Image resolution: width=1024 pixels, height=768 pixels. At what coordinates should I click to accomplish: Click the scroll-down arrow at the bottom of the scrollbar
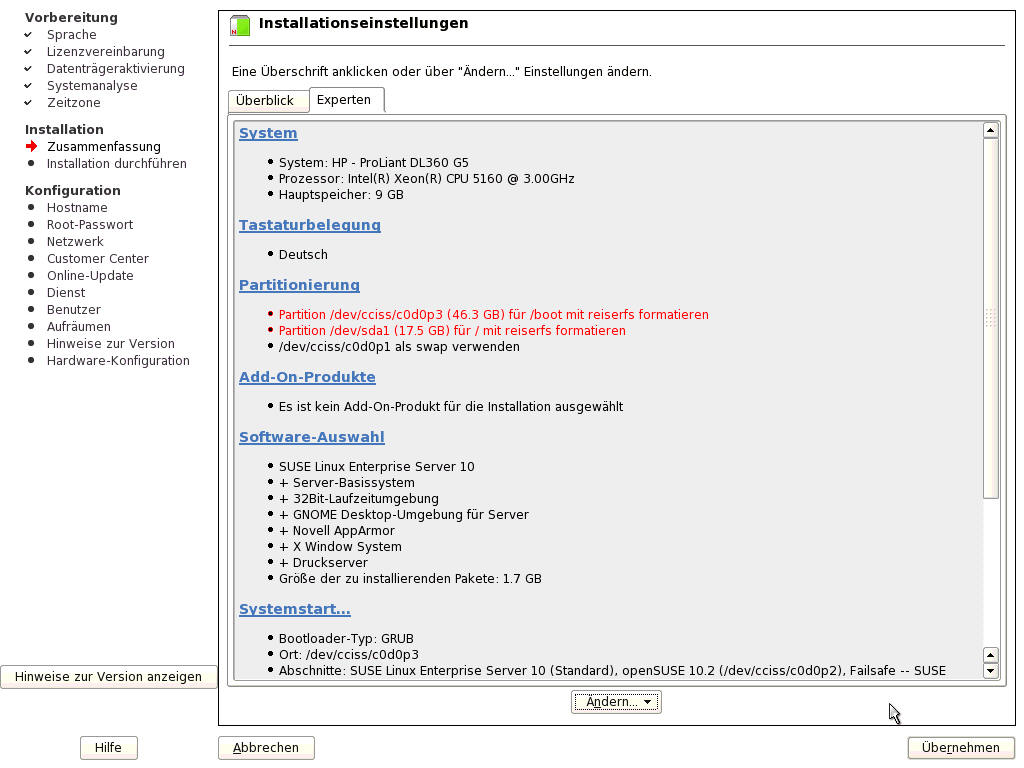pyautogui.click(x=991, y=671)
